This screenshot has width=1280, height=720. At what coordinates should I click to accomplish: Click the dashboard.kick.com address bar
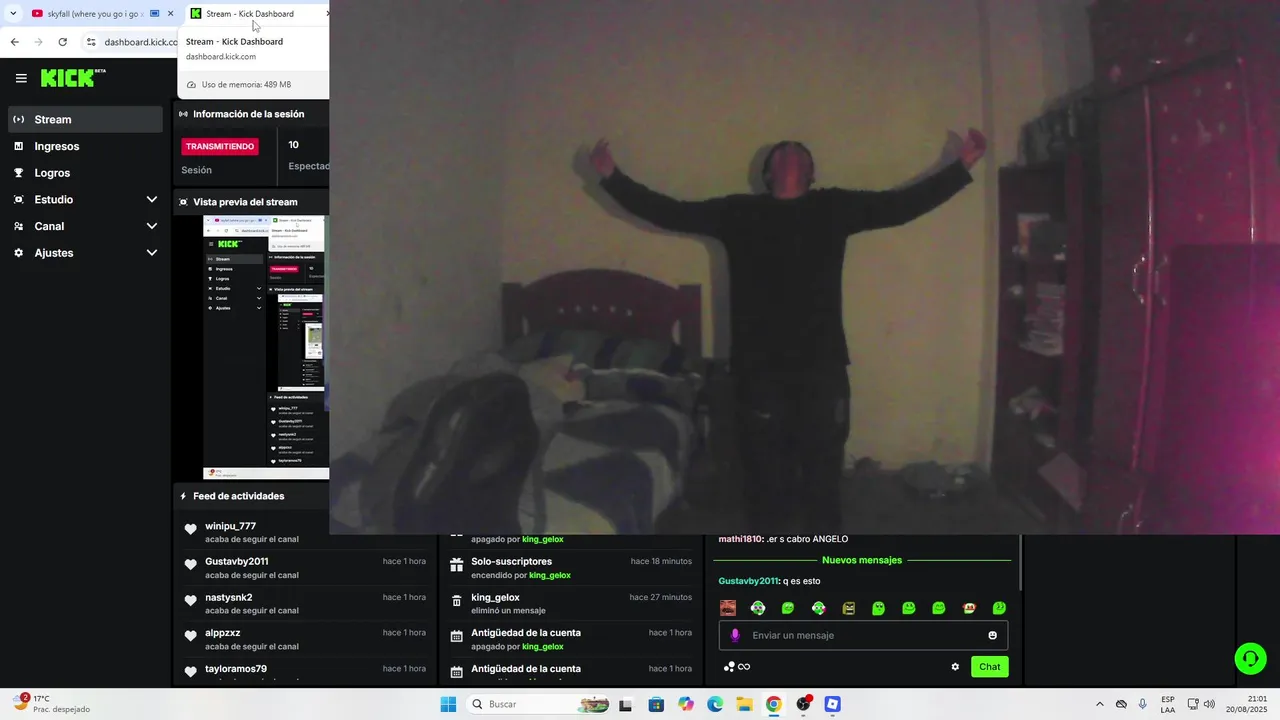[140, 42]
